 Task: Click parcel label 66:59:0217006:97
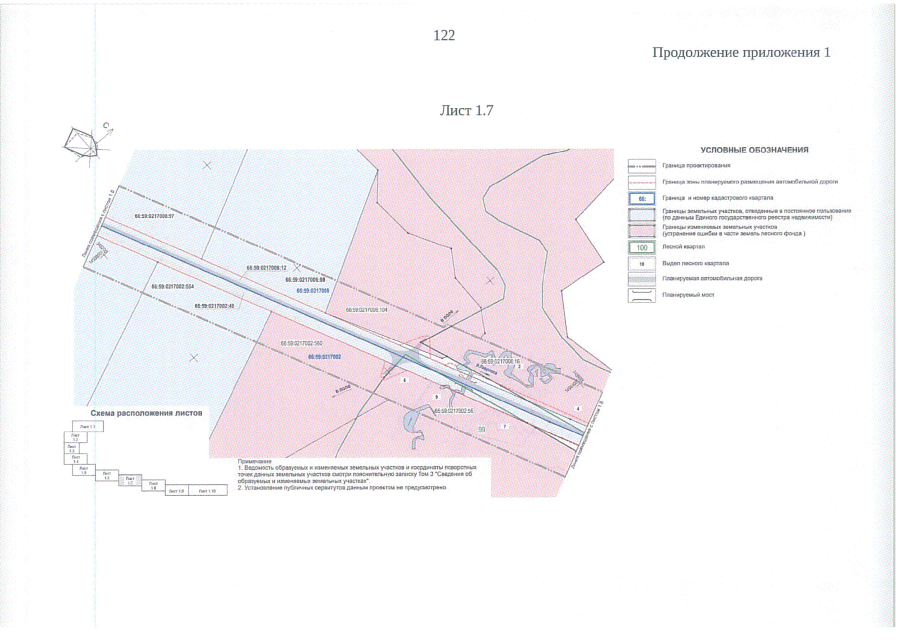(153, 216)
